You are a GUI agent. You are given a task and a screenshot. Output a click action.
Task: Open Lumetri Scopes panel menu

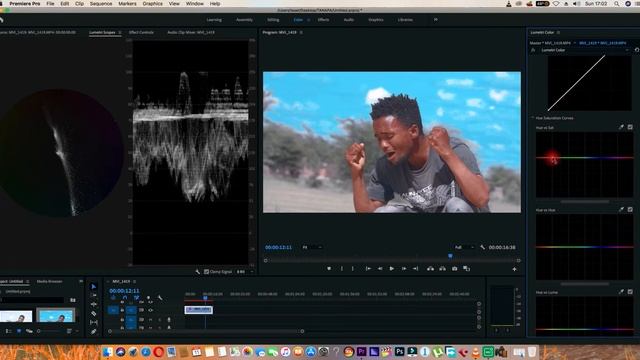click(x=120, y=32)
